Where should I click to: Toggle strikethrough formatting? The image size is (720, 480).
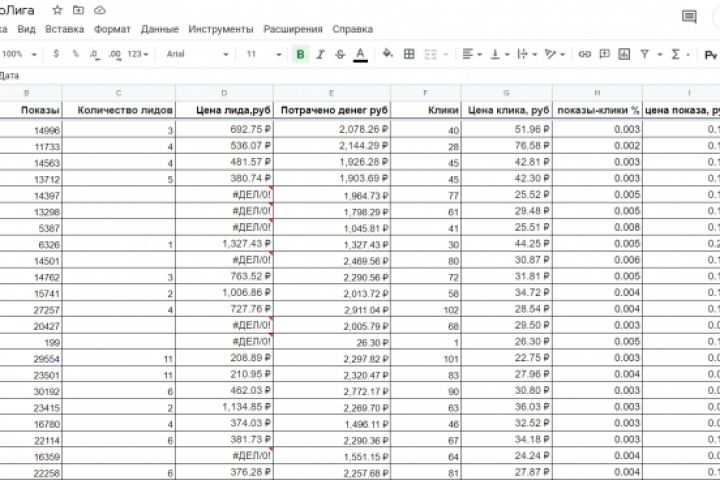[x=340, y=54]
